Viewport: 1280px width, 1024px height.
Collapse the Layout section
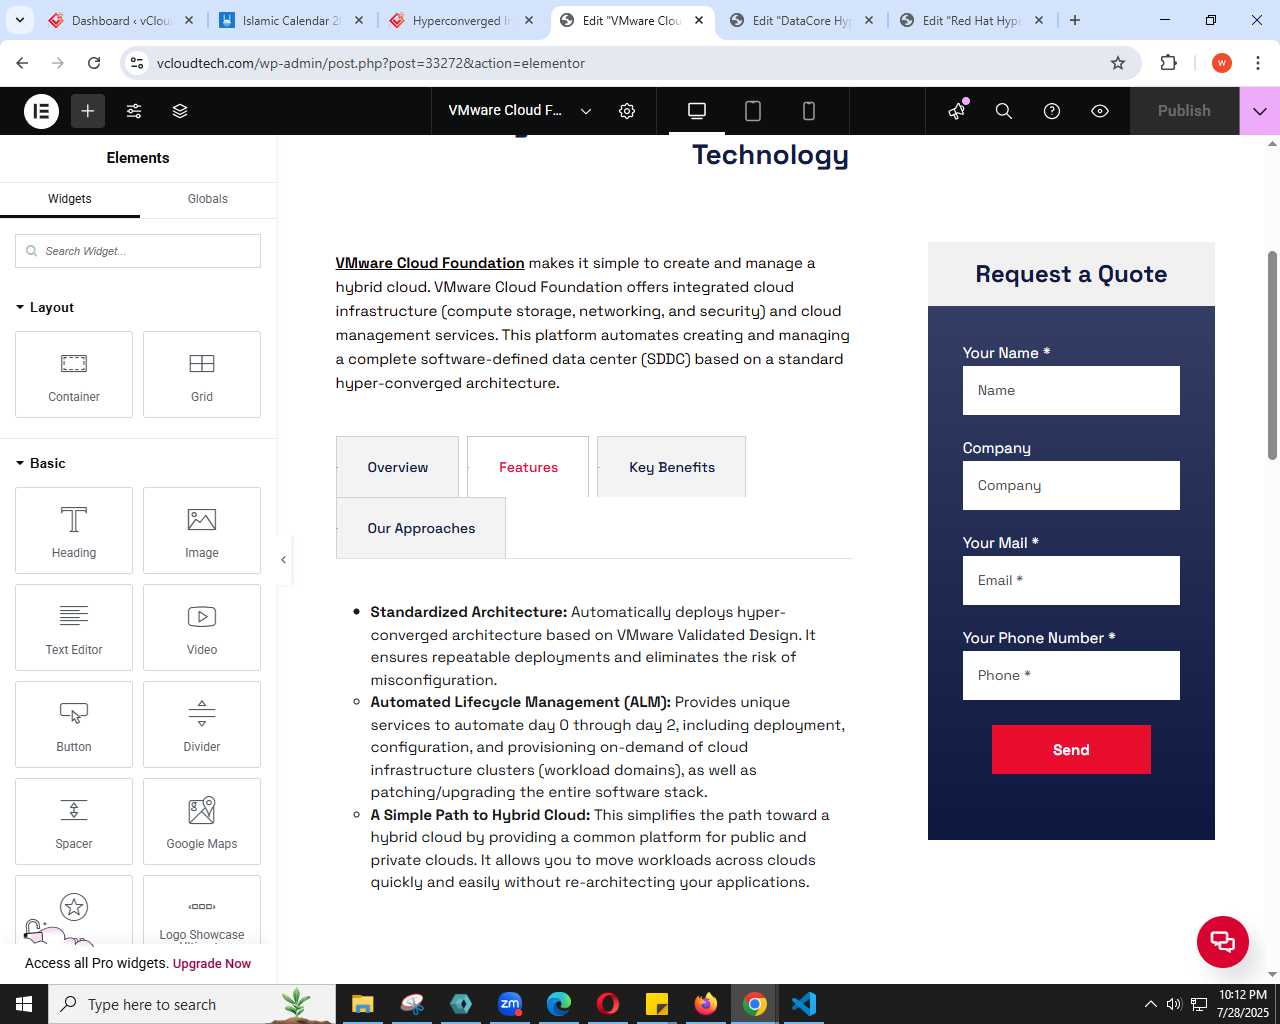coord(45,307)
